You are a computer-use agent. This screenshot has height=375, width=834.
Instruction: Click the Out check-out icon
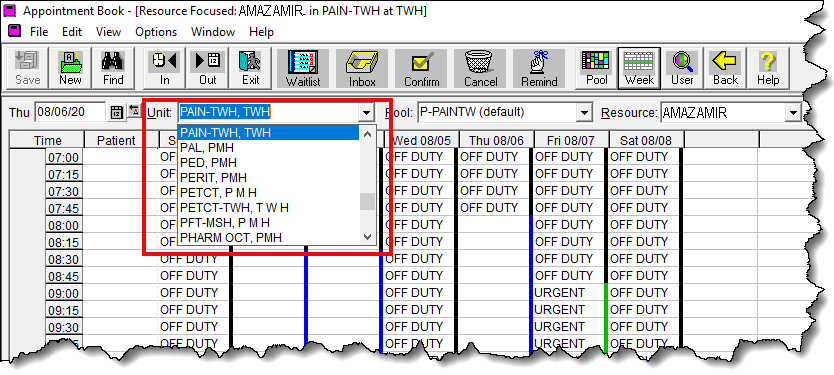tap(207, 69)
